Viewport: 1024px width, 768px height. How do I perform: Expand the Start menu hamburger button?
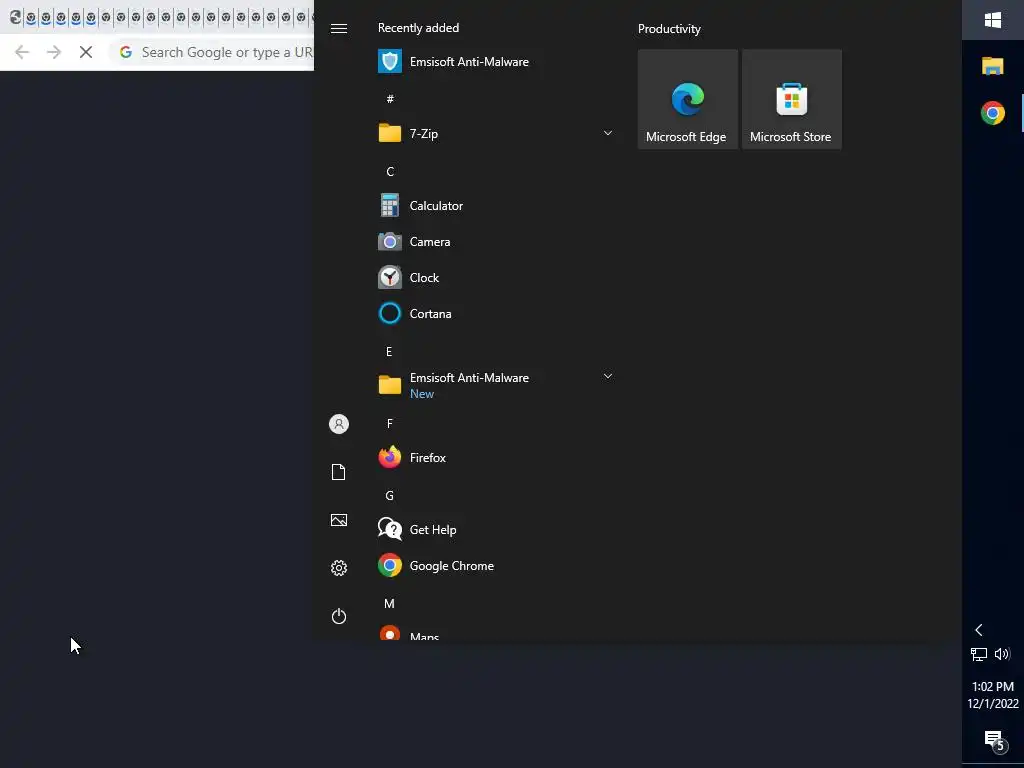(338, 28)
